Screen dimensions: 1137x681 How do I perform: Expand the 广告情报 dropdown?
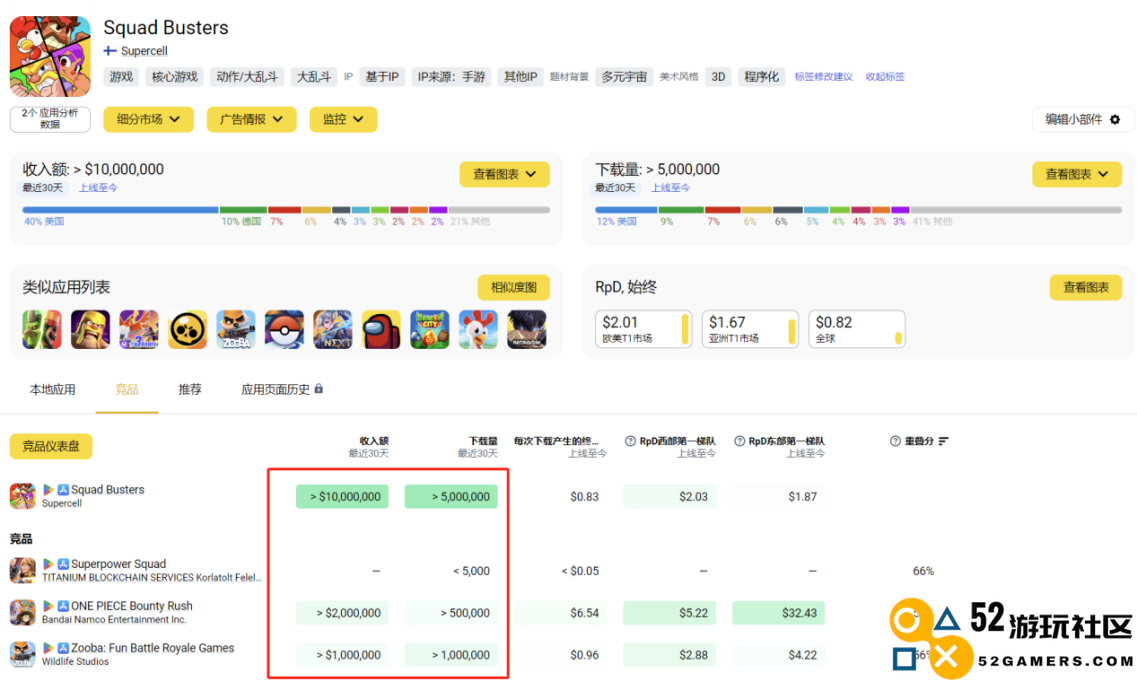pos(252,120)
